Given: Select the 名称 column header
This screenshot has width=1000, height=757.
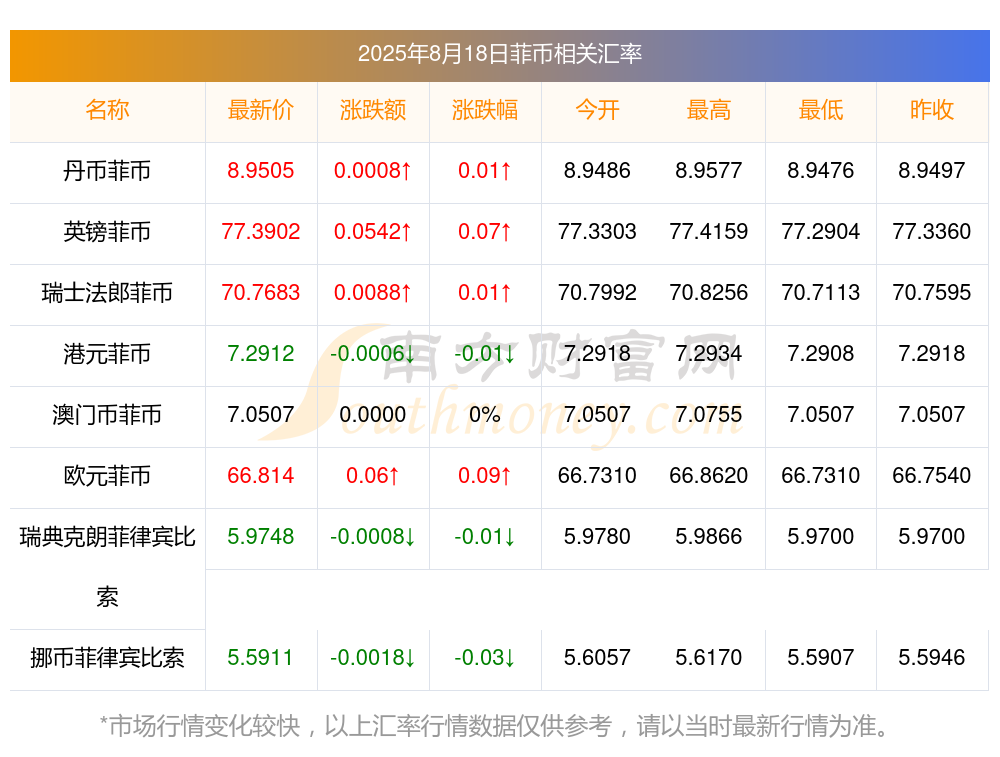Looking at the screenshot, I should point(107,110).
